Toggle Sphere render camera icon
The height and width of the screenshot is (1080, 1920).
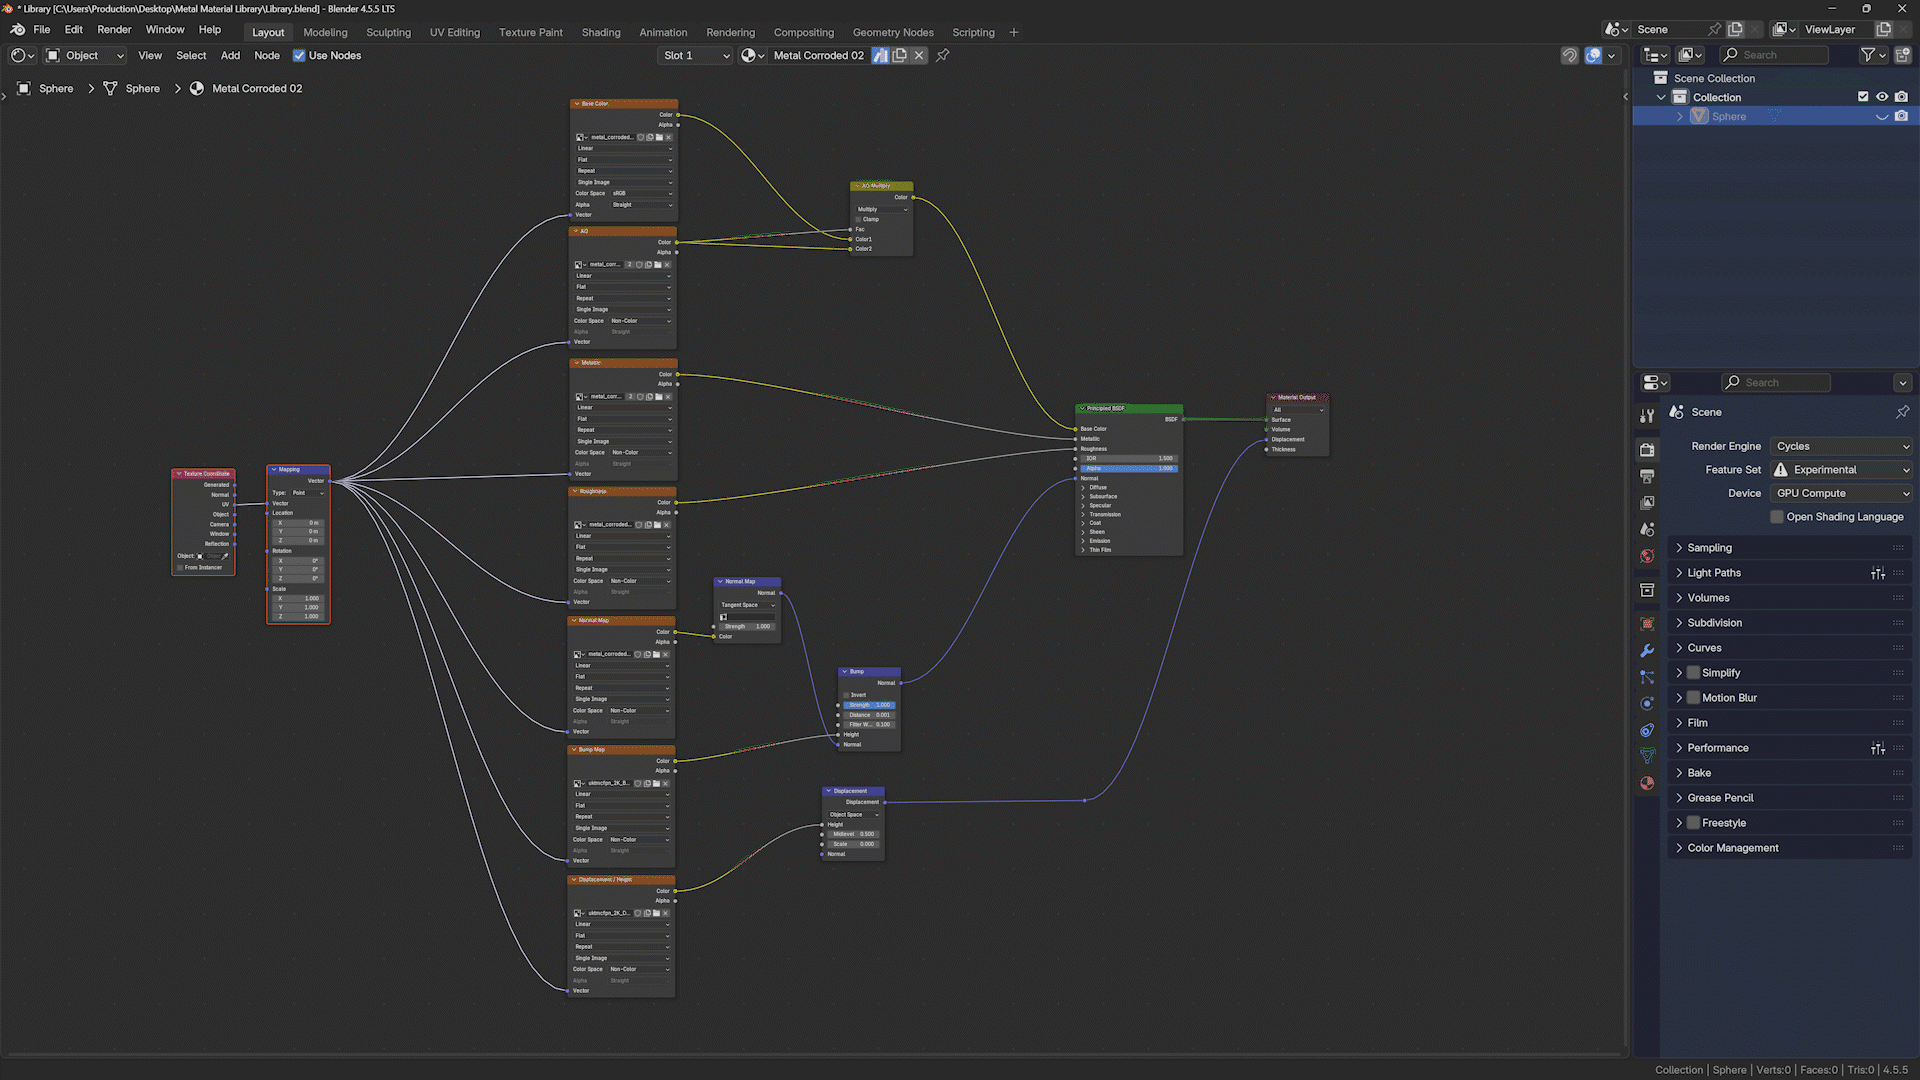1901,116
